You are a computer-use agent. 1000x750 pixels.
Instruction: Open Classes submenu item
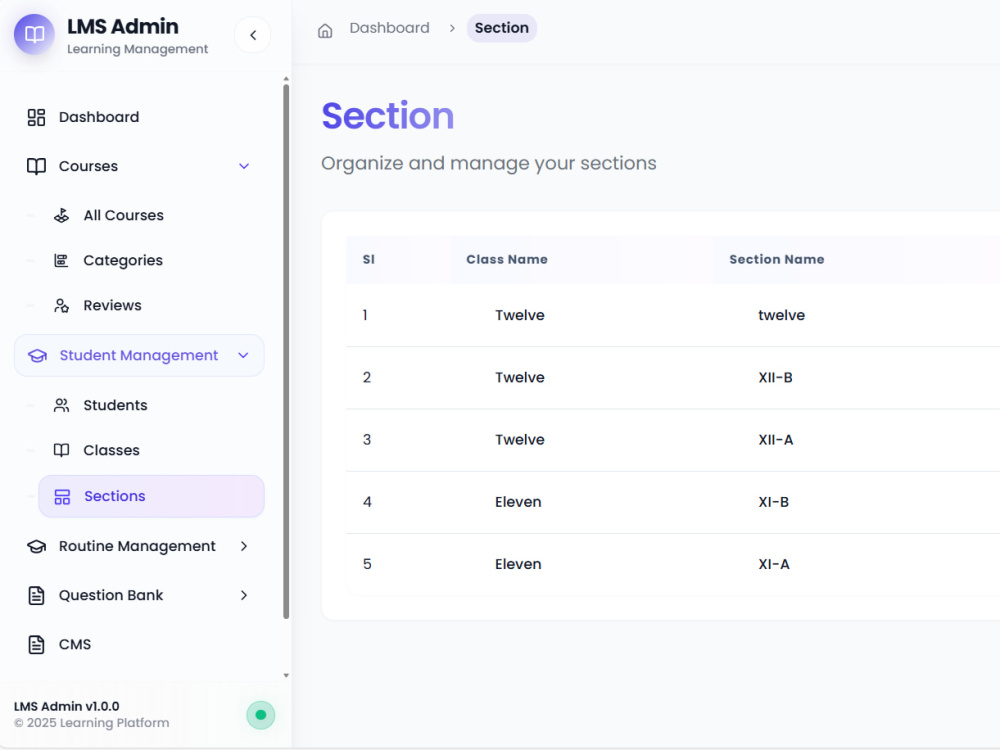coord(112,450)
